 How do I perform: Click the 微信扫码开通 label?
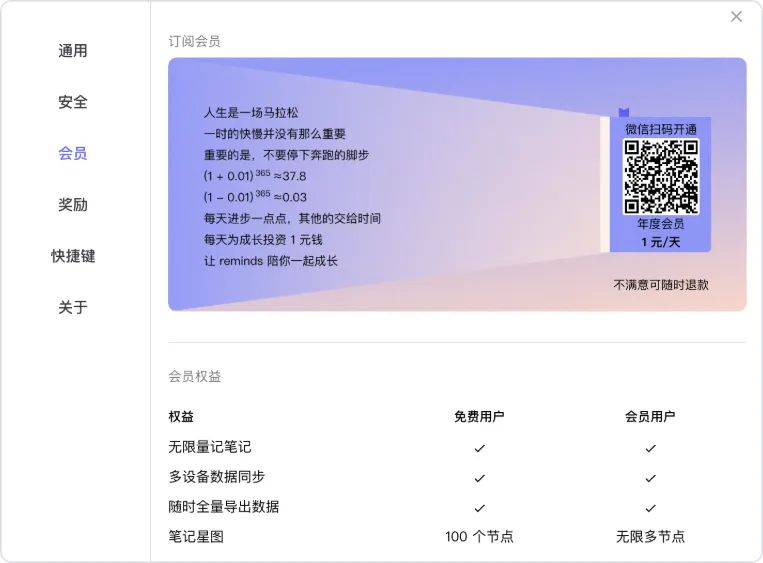pyautogui.click(x=661, y=129)
